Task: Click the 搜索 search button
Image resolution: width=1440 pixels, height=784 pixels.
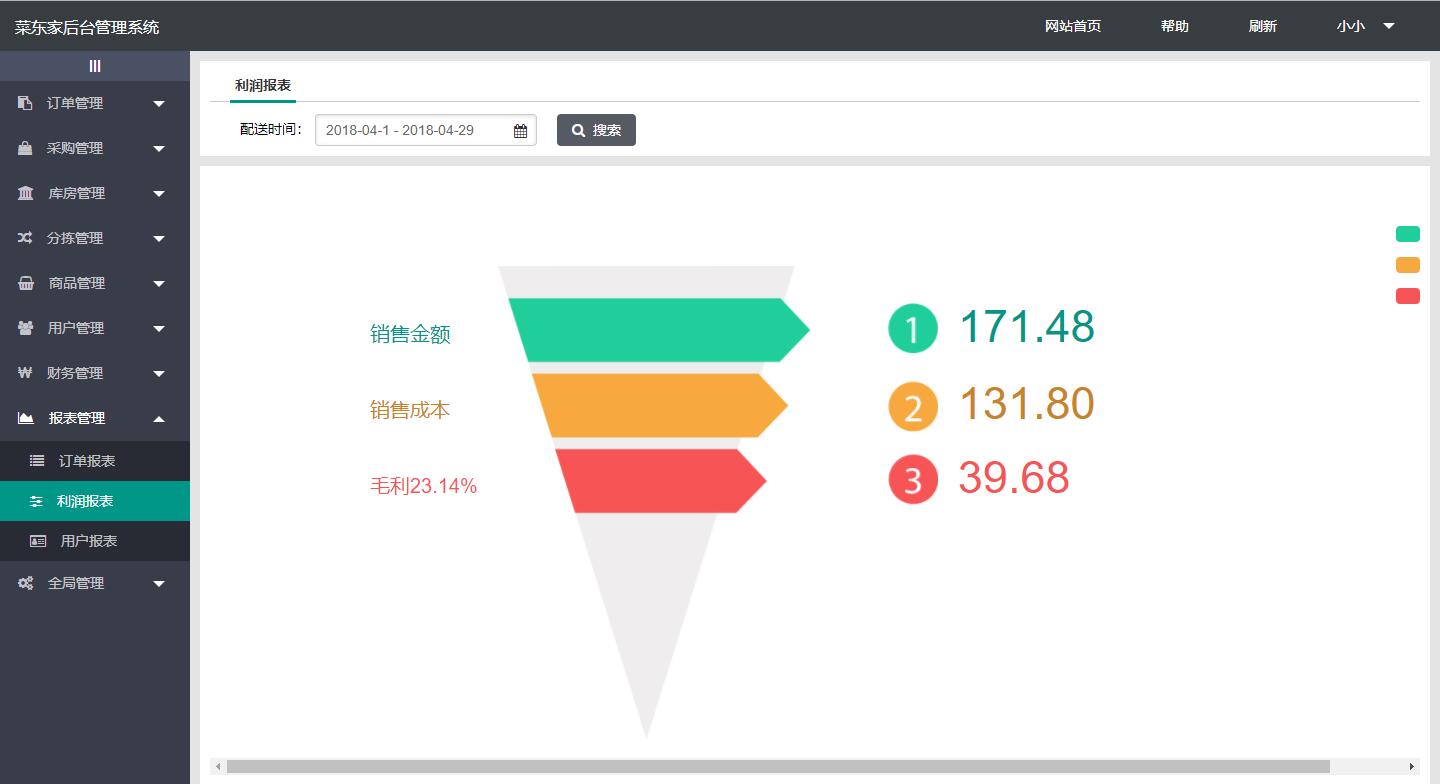Action: tap(596, 130)
